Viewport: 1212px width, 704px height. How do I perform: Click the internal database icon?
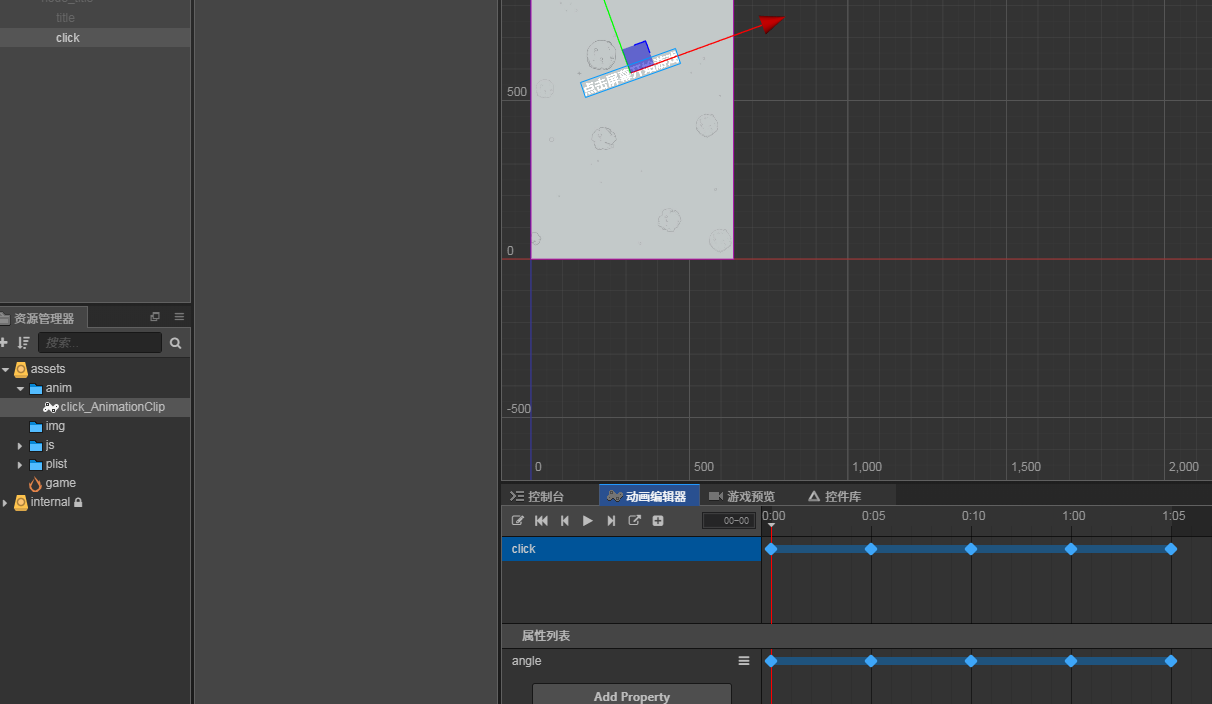pos(21,502)
